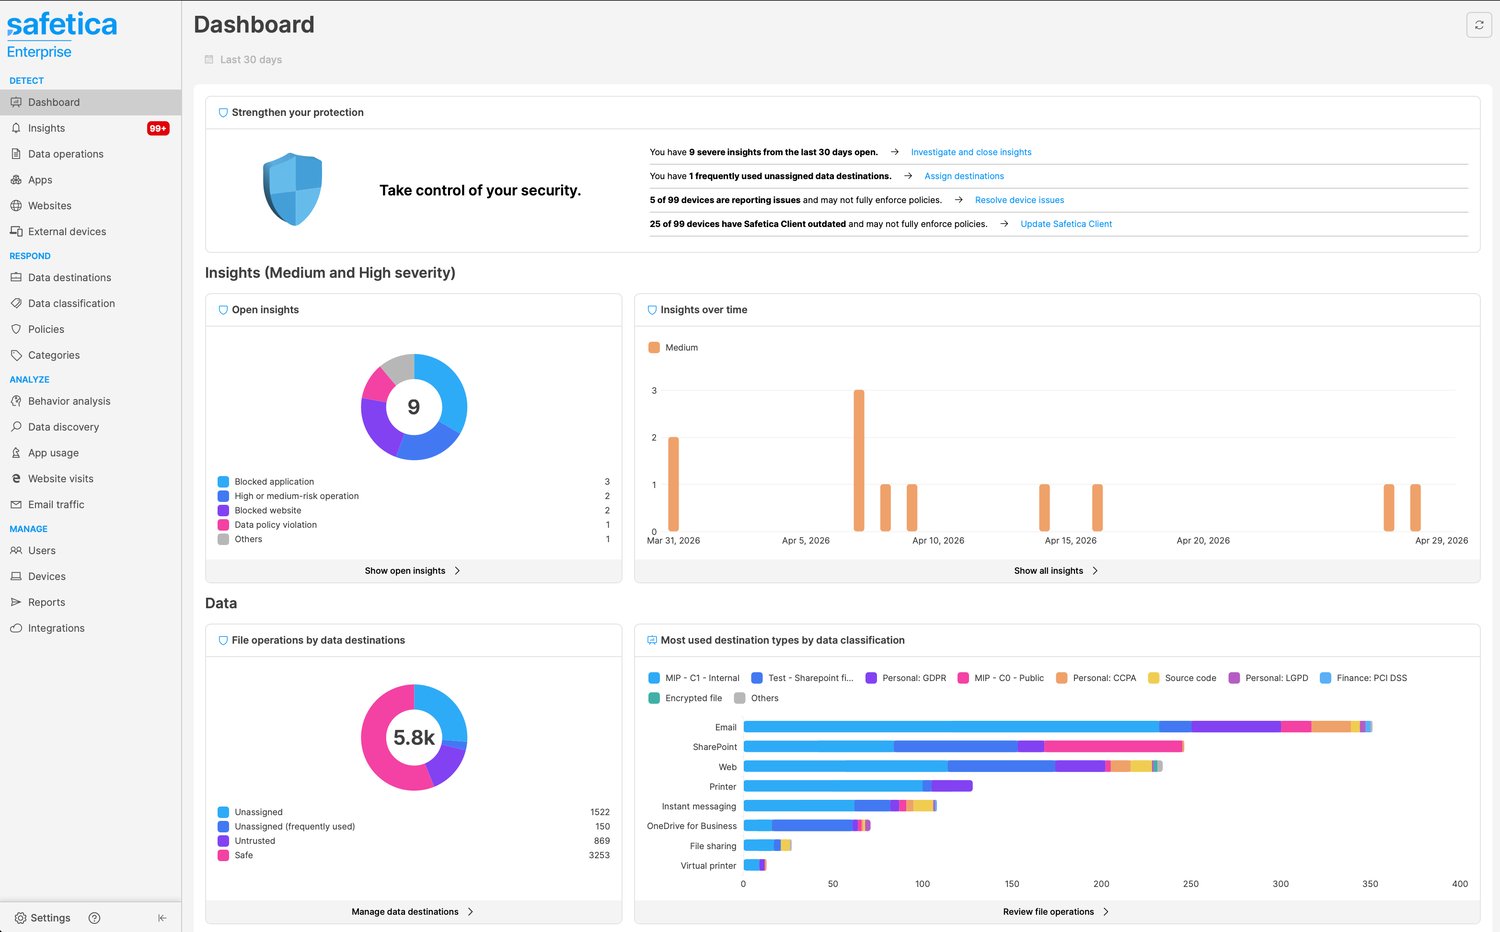Screen dimensions: 1500x932
Task: Go to Data operations page
Action: click(x=90, y=154)
